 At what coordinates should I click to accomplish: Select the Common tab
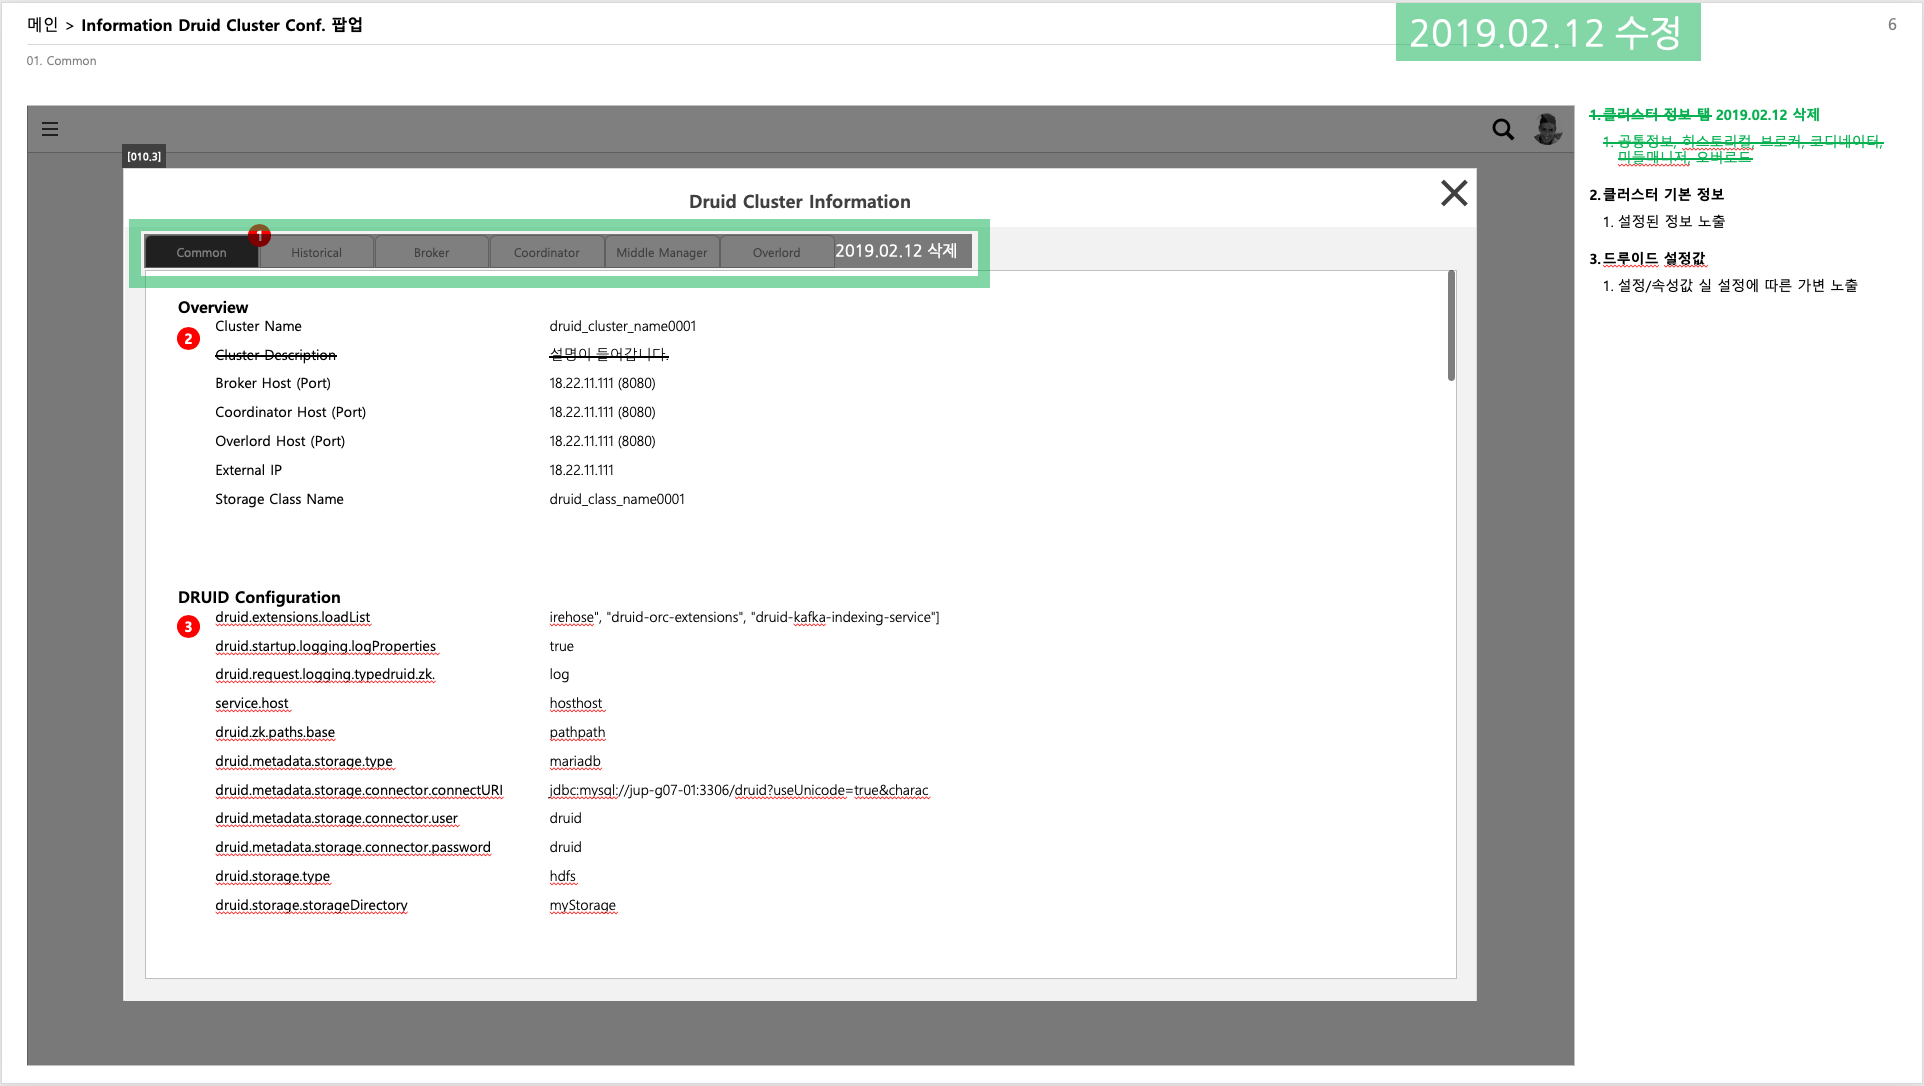(x=201, y=252)
